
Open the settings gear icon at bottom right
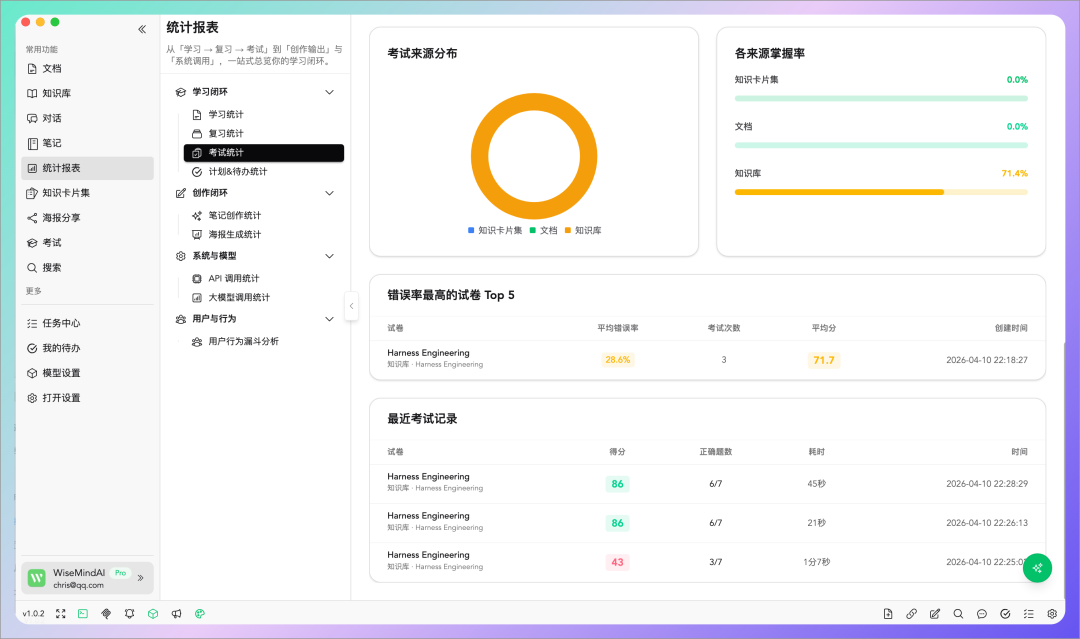[x=1052, y=614]
